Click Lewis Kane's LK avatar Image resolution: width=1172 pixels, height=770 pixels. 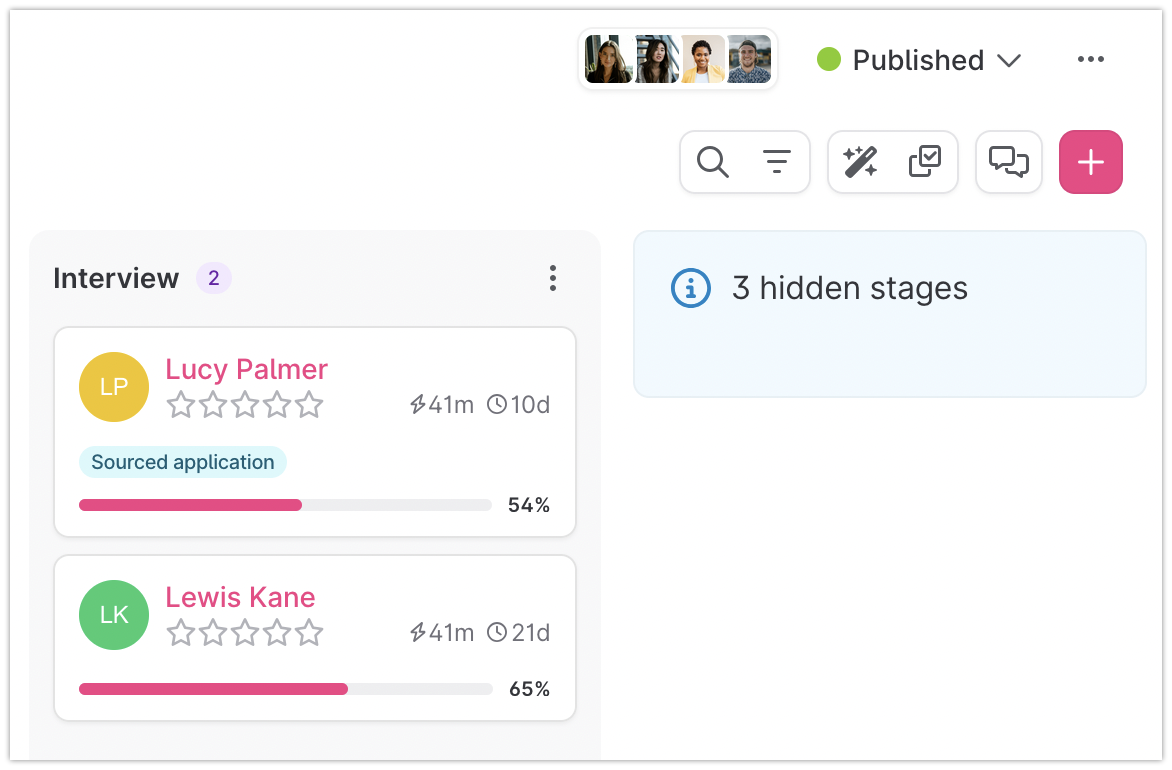coord(114,615)
